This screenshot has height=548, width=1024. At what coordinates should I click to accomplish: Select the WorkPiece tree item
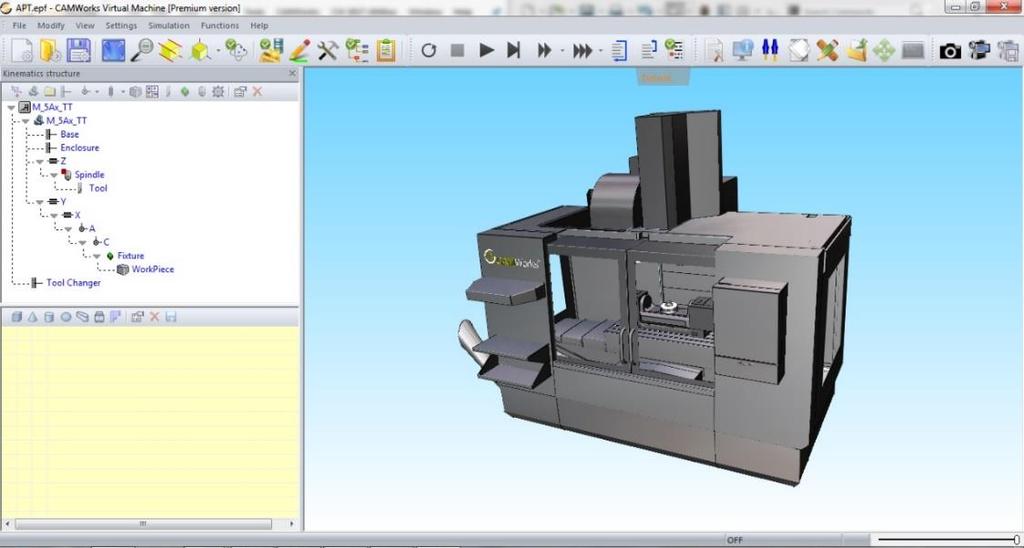point(153,269)
